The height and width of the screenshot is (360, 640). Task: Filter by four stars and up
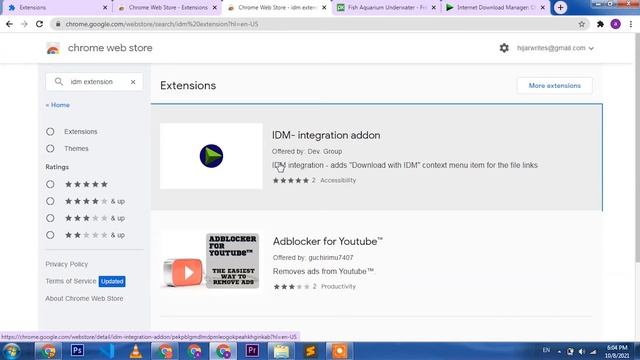click(x=50, y=201)
